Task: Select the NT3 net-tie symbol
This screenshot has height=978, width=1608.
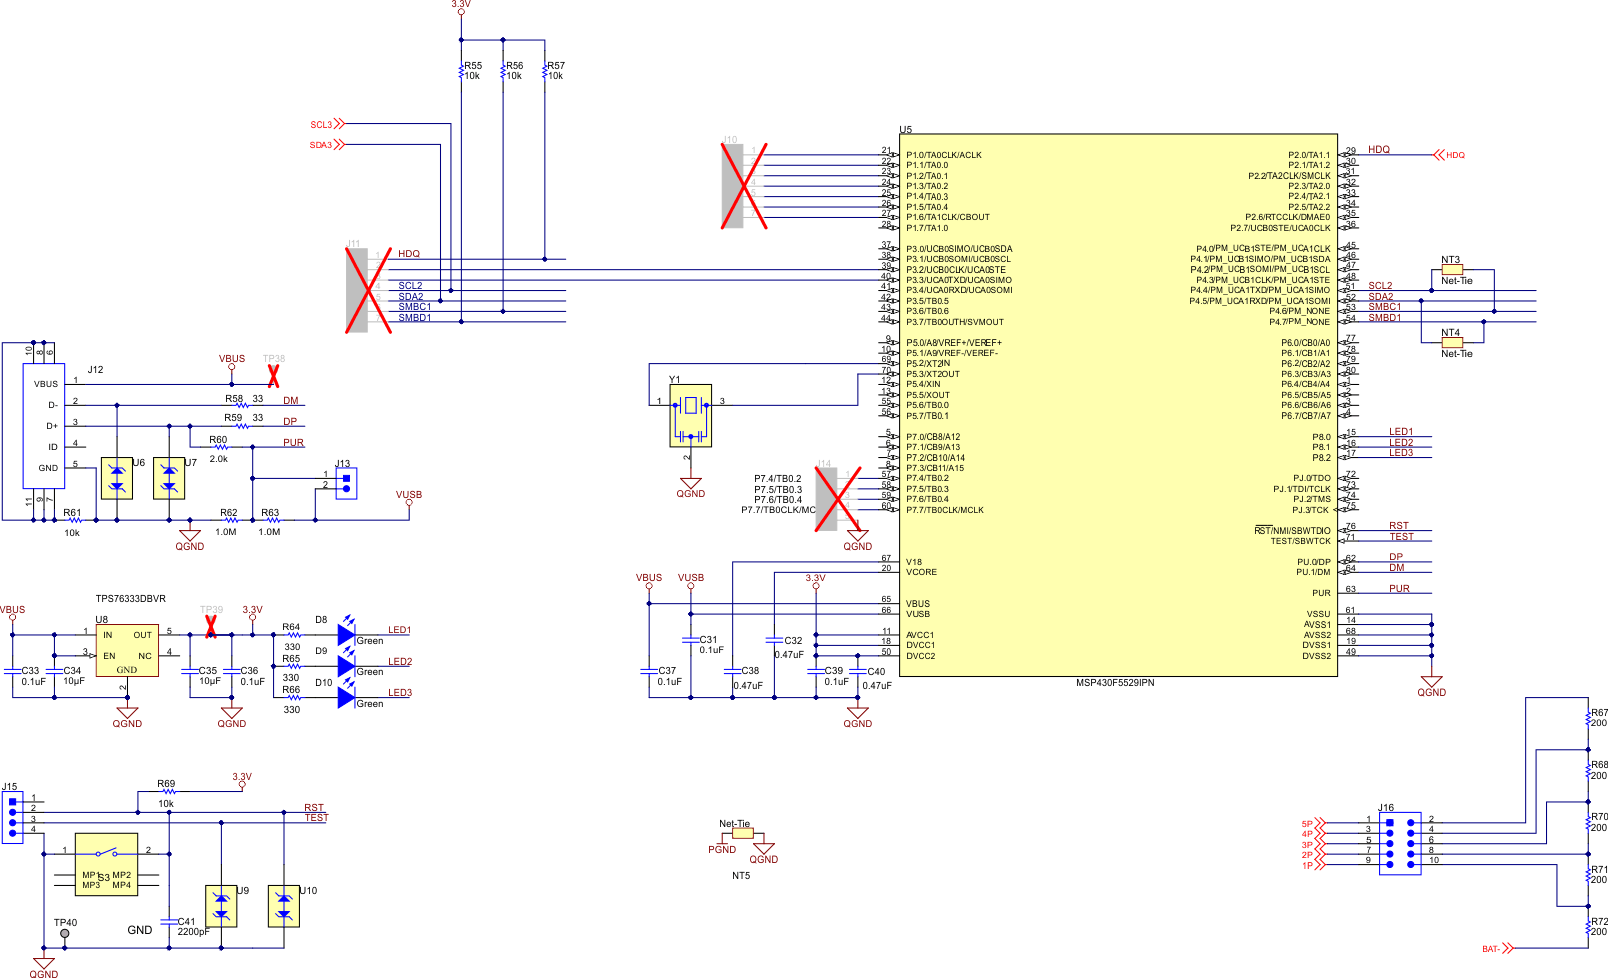Action: 1452,270
